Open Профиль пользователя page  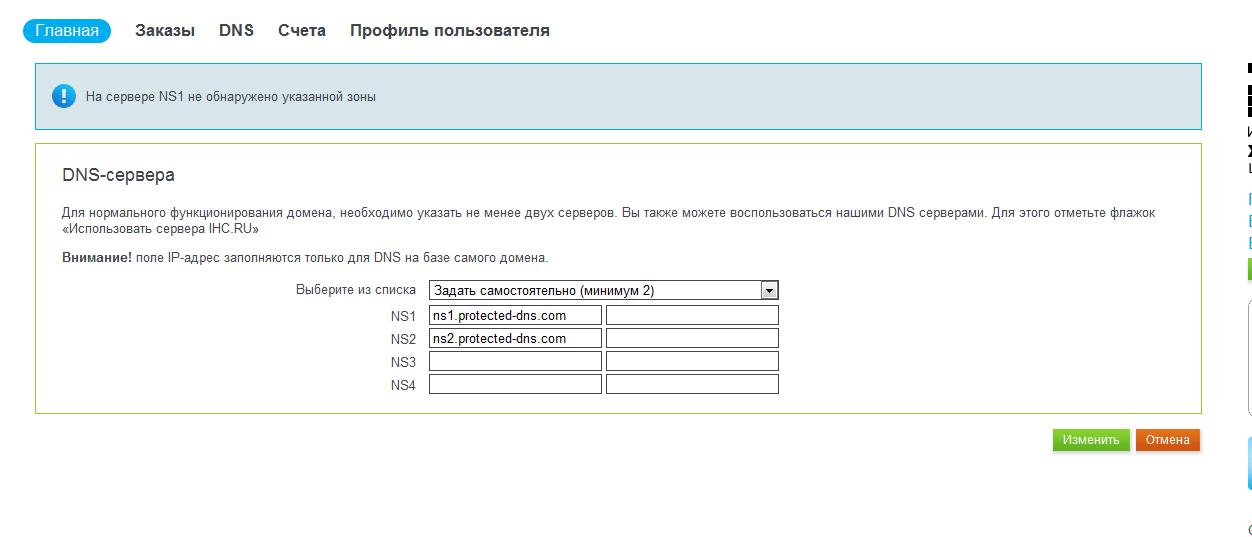(449, 30)
